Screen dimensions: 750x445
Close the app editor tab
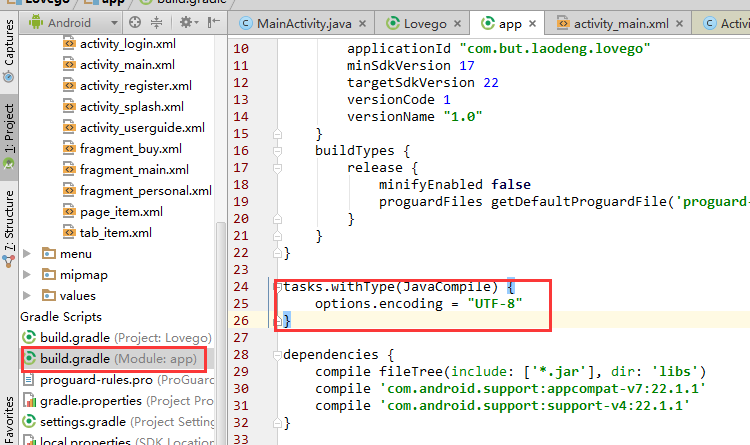[533, 23]
